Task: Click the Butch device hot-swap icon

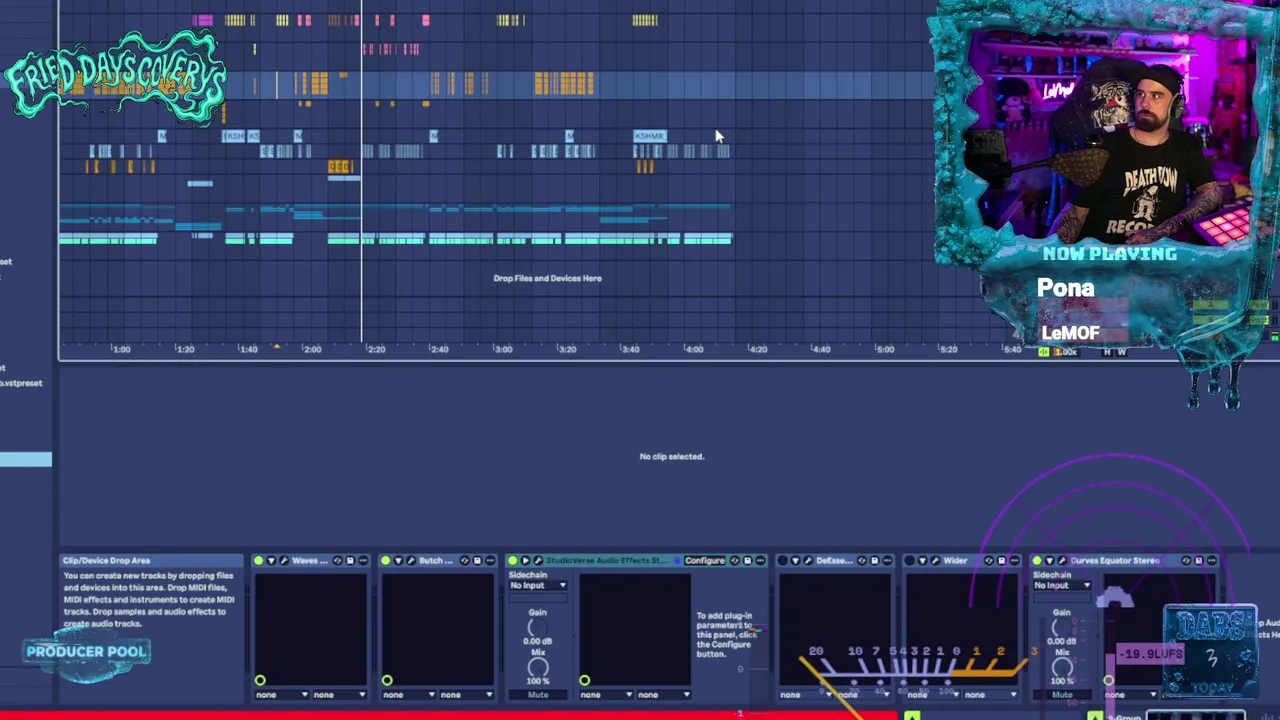Action: tap(464, 560)
